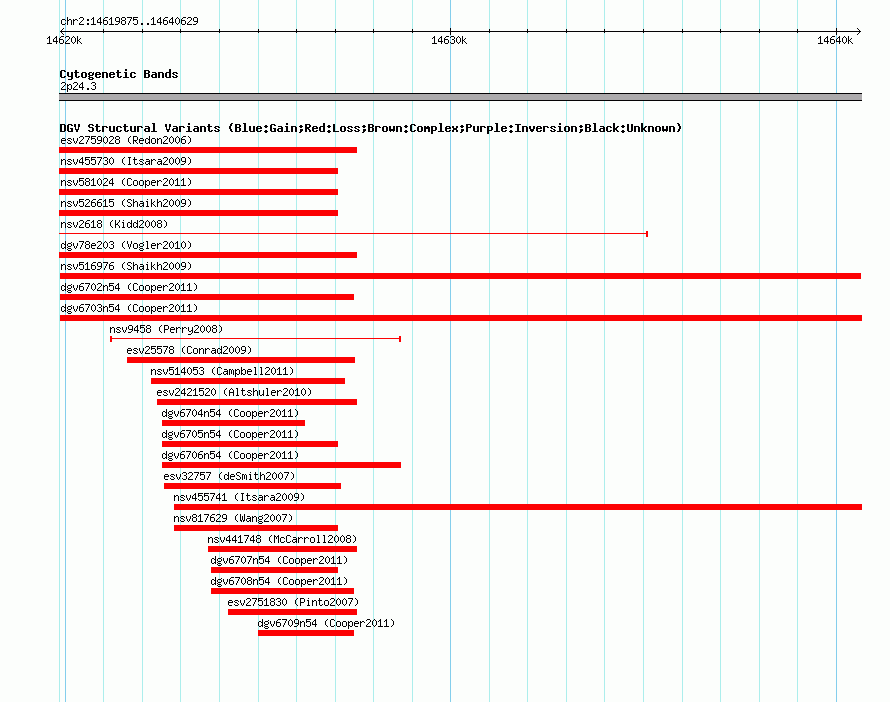Click the esv2759028 (Redon2006) variant label
Viewport: 890px width, 702px height.
click(126, 140)
